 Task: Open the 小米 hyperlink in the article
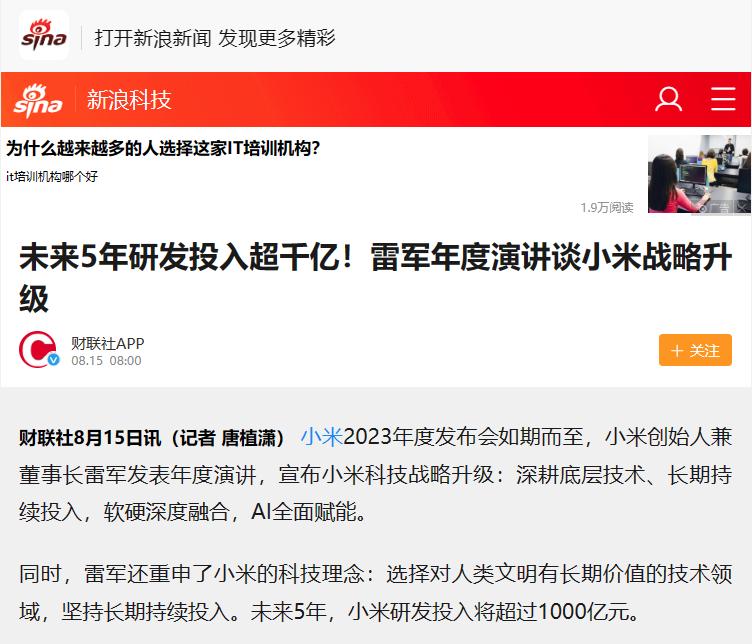tap(322, 437)
